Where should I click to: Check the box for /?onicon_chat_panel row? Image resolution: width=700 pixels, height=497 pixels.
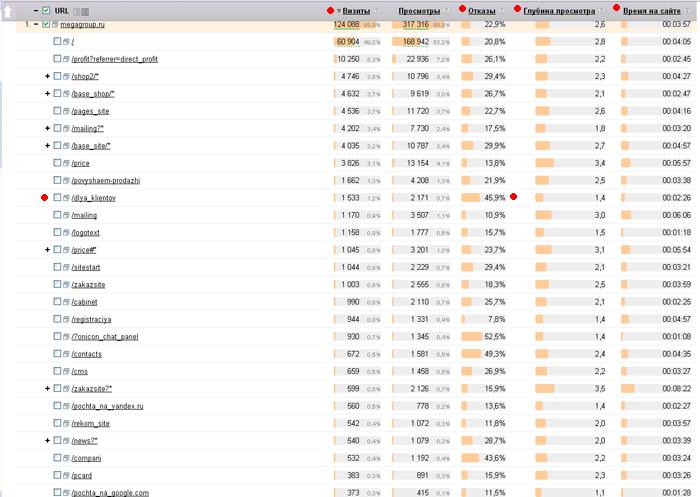pyautogui.click(x=57, y=336)
